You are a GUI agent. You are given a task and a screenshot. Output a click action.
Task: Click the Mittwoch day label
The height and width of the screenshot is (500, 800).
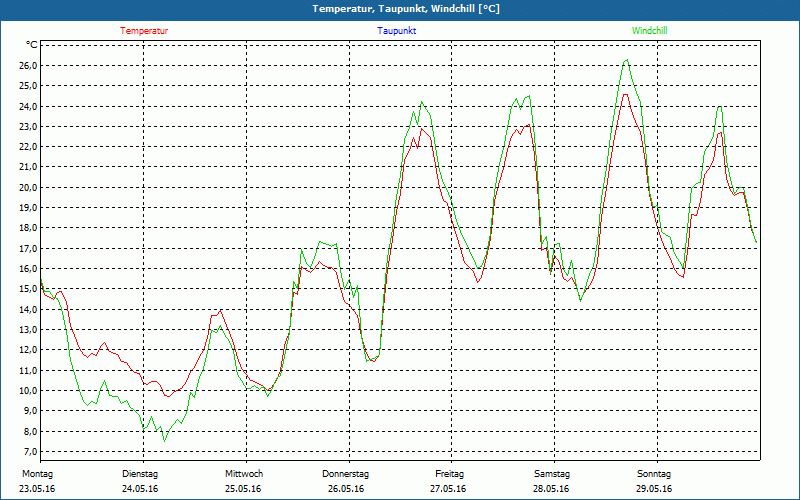pos(244,474)
